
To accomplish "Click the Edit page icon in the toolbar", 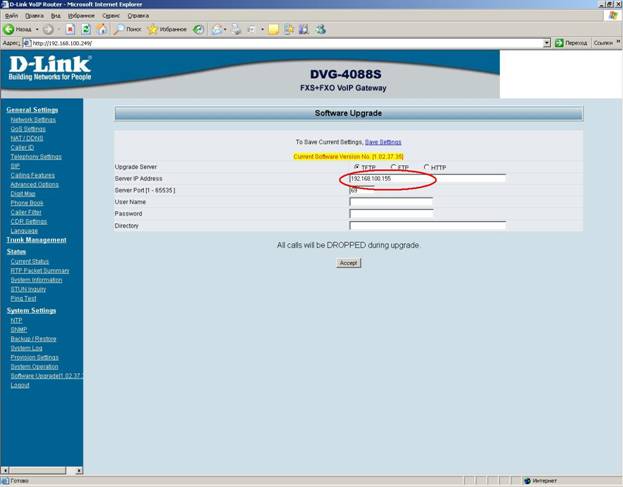I will click(x=252, y=29).
